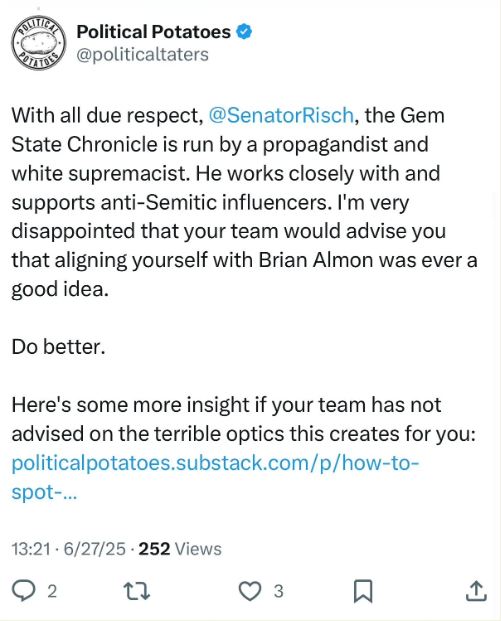
Task: Click the 'Do better.' line of text
Action: (x=59, y=347)
